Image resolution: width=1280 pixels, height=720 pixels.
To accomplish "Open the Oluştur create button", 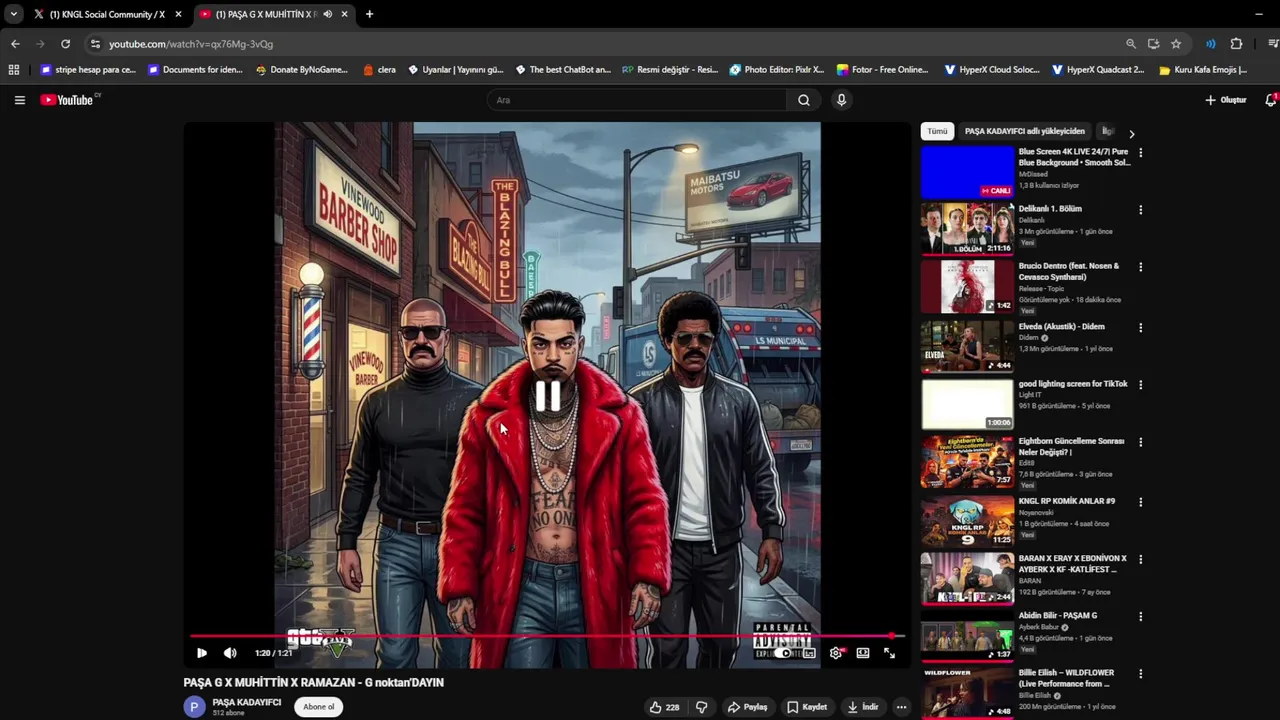I will click(x=1226, y=100).
